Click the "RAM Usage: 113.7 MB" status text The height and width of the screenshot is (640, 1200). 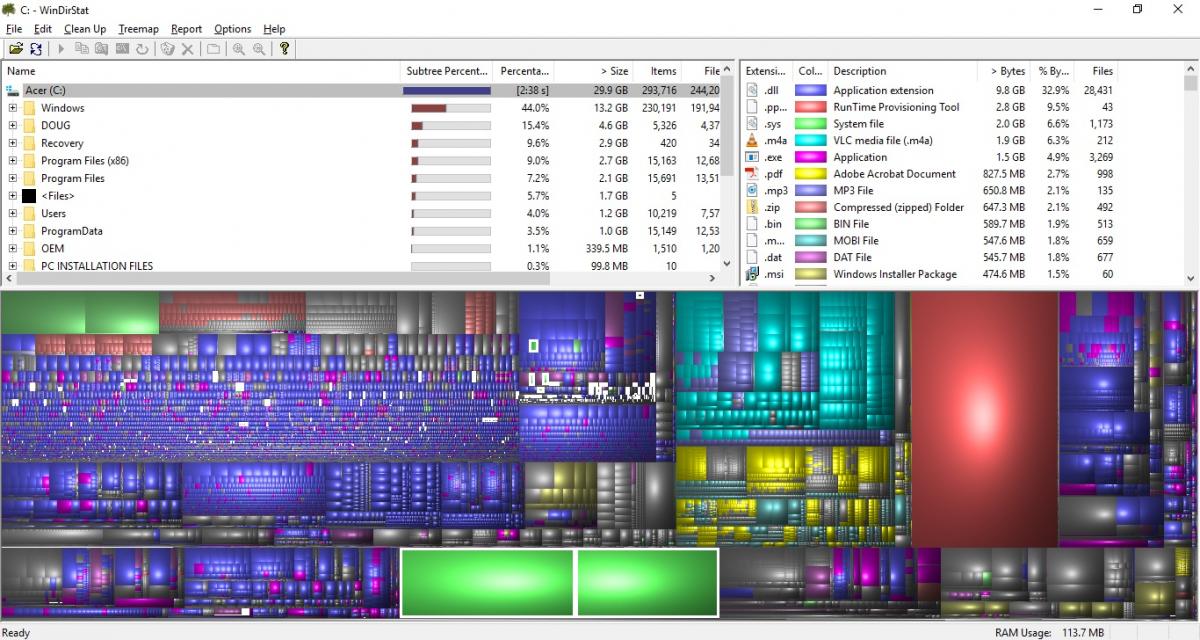[1050, 632]
